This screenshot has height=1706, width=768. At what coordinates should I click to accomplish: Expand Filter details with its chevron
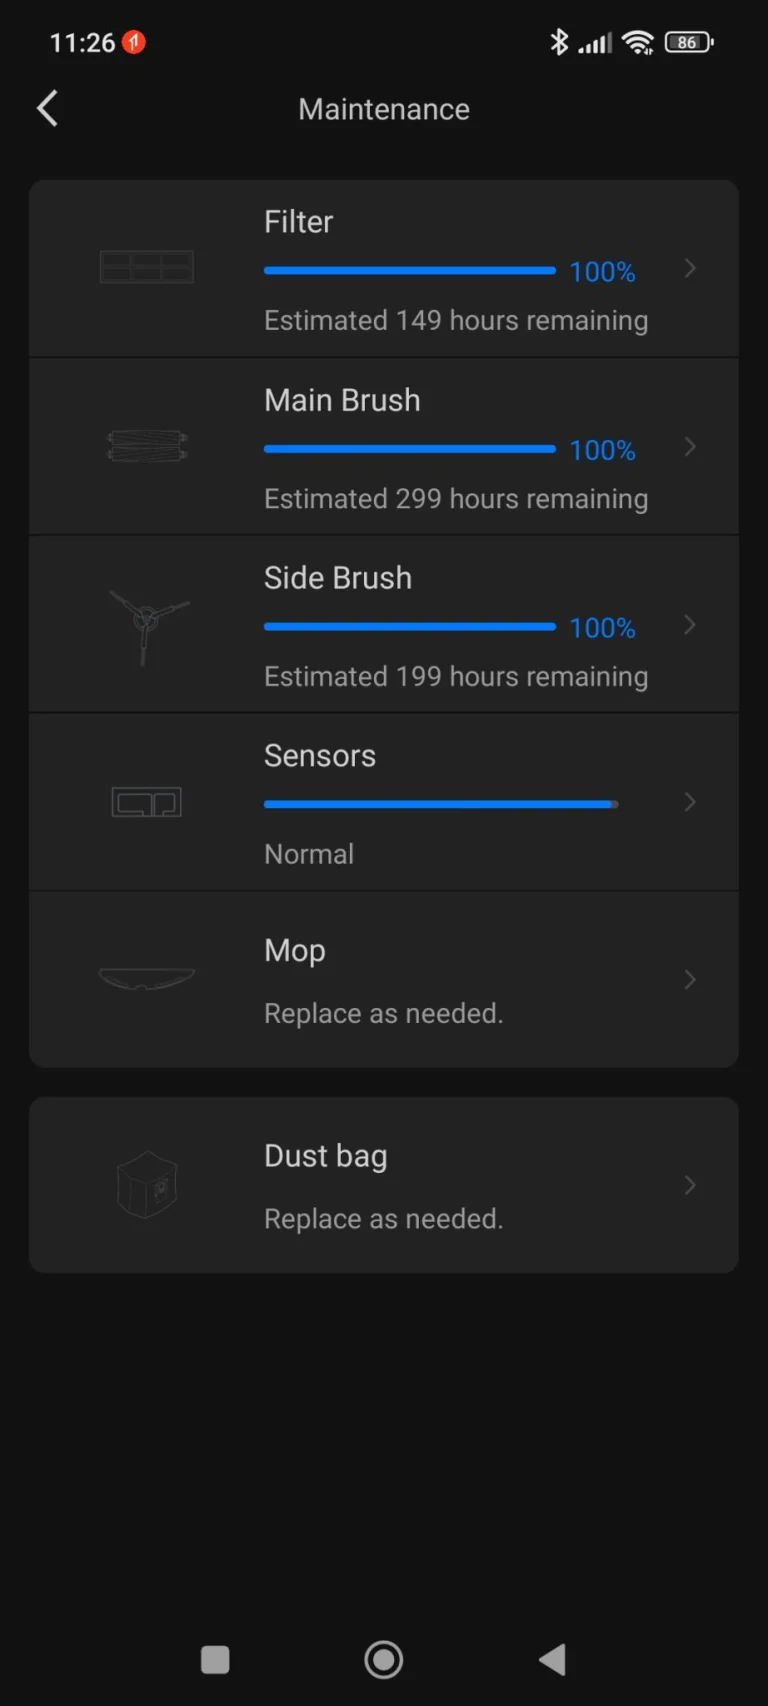point(690,268)
